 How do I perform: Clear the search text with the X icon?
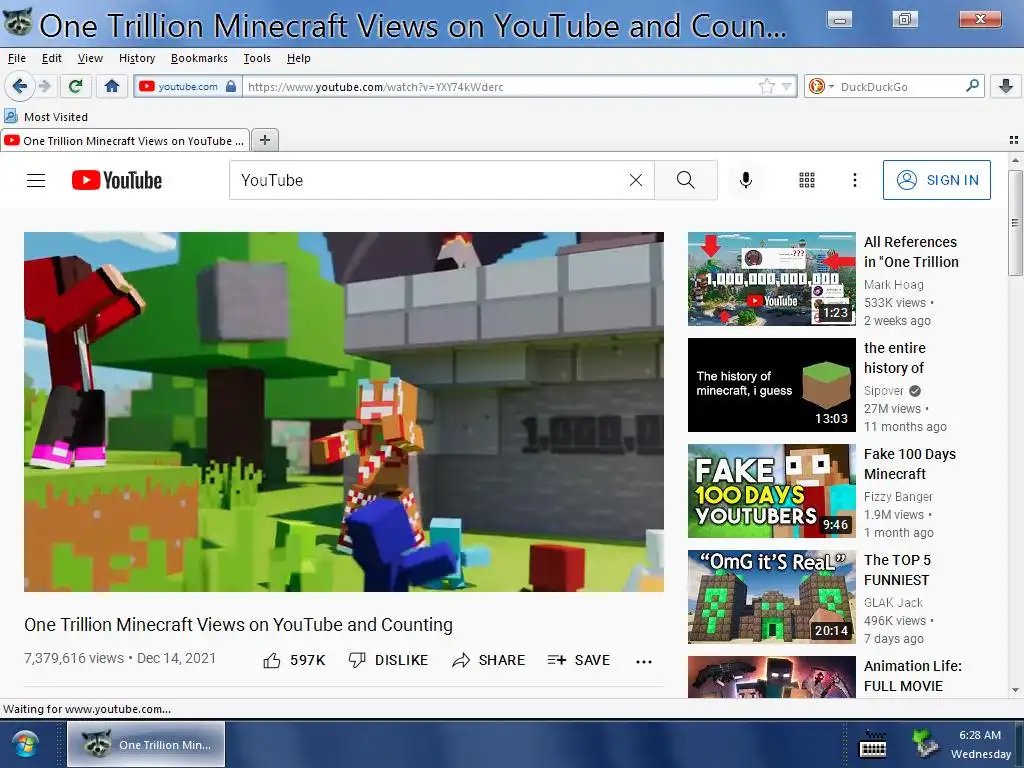(635, 180)
